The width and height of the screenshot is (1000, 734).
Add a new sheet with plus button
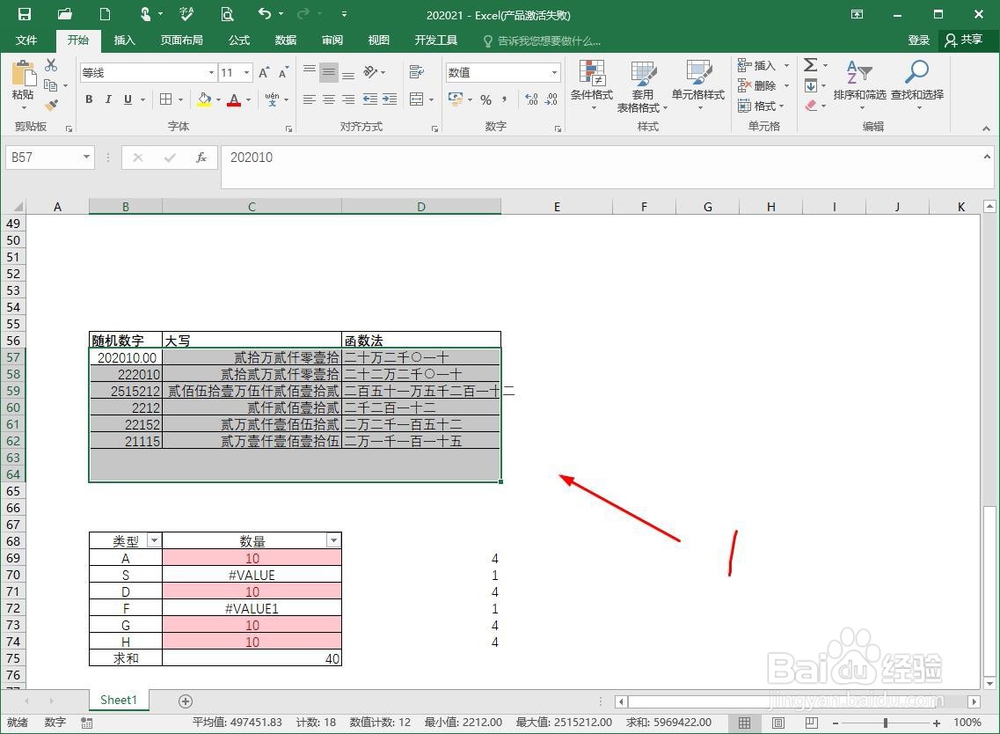(185, 701)
